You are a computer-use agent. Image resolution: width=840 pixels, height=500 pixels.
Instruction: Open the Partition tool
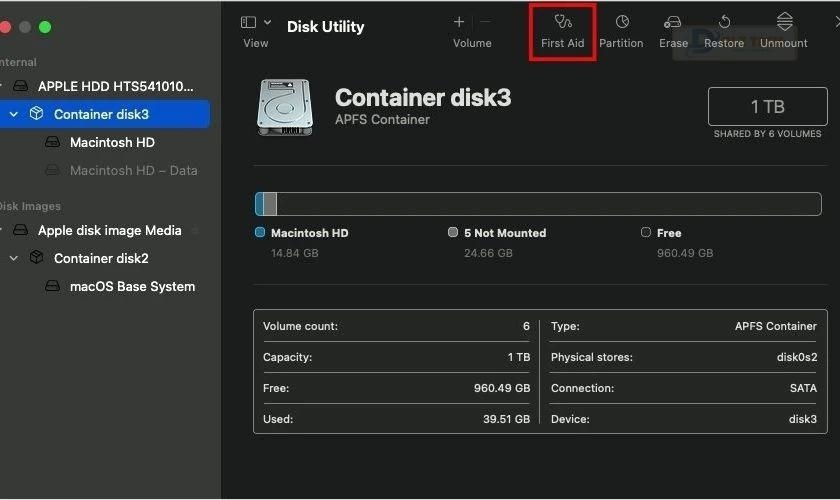[x=621, y=22]
